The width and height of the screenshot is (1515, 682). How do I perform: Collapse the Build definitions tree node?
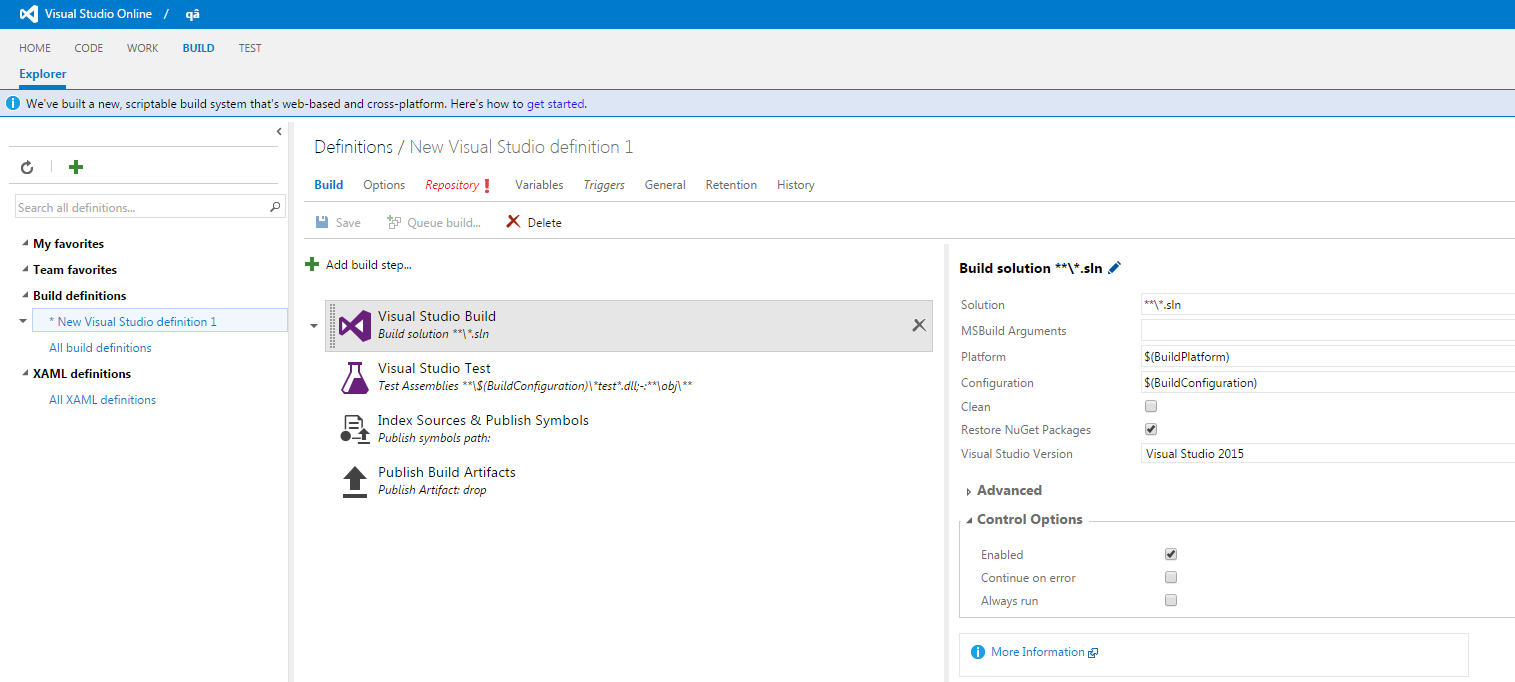(24, 295)
